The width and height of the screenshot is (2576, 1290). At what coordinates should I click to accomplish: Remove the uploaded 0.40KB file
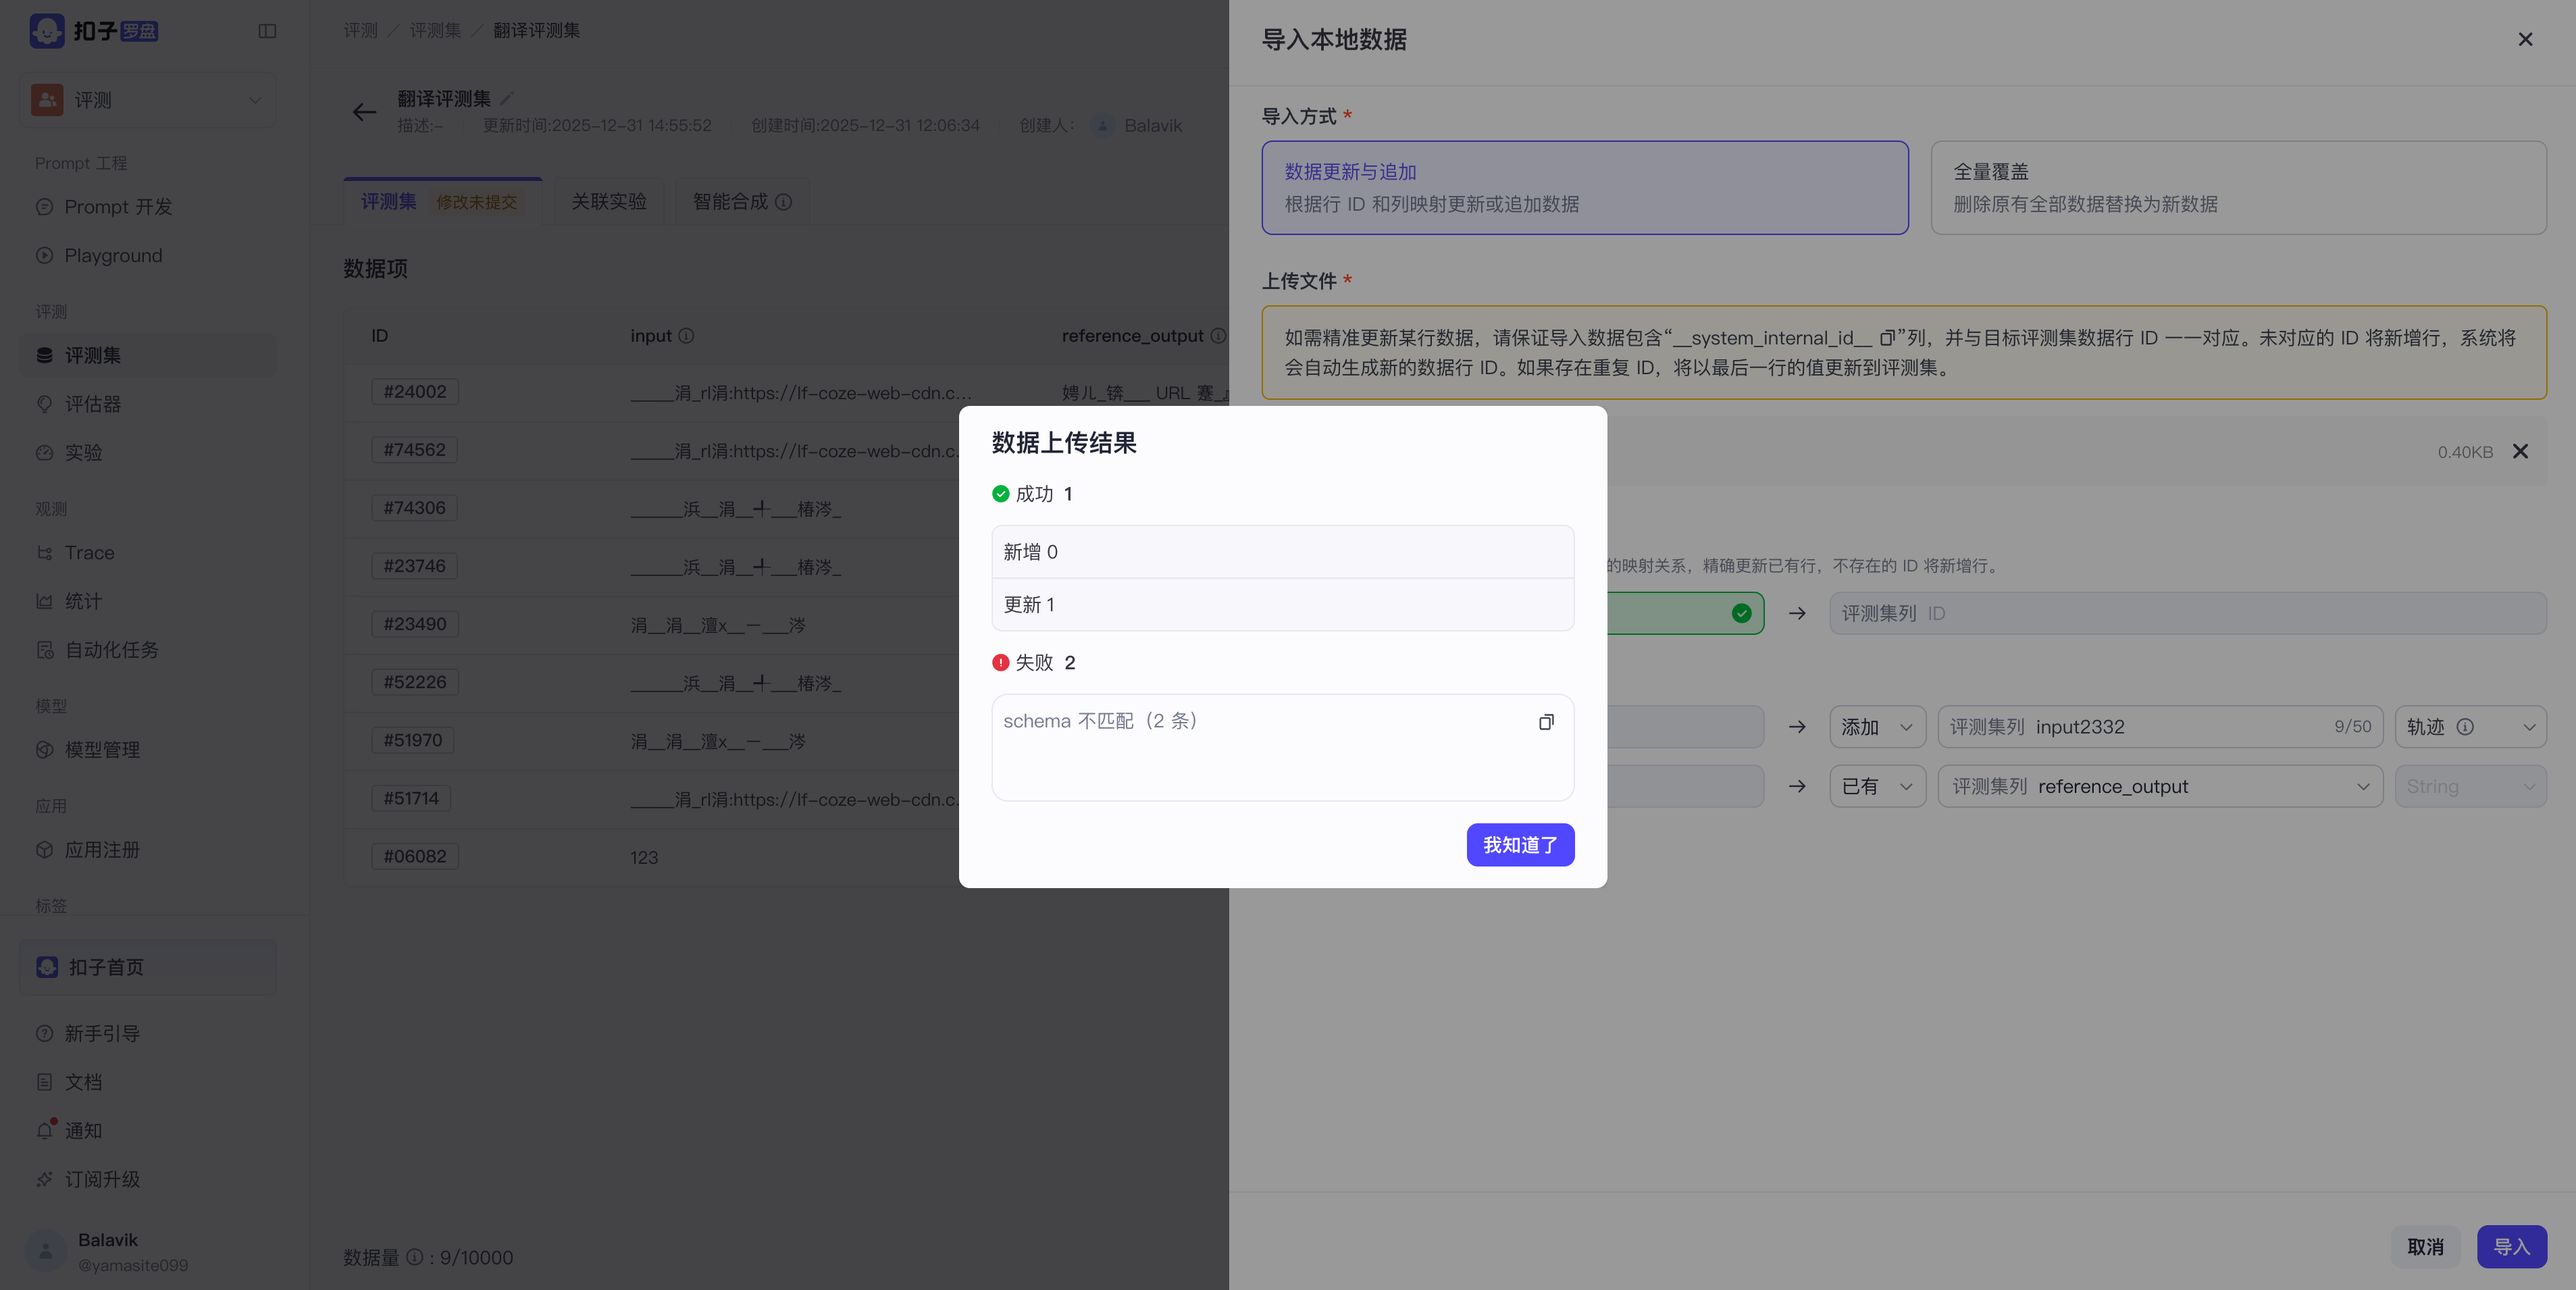pyautogui.click(x=2520, y=452)
